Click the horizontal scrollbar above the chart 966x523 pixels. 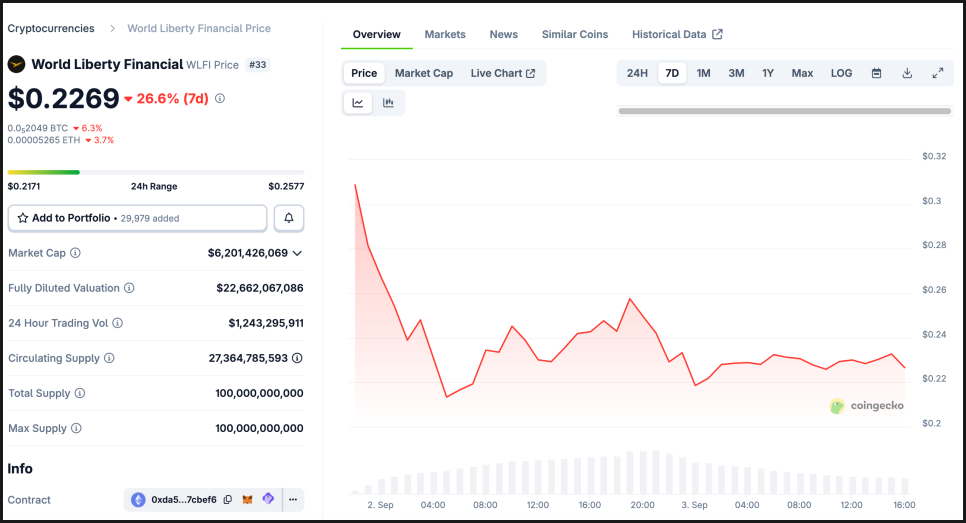[785, 111]
